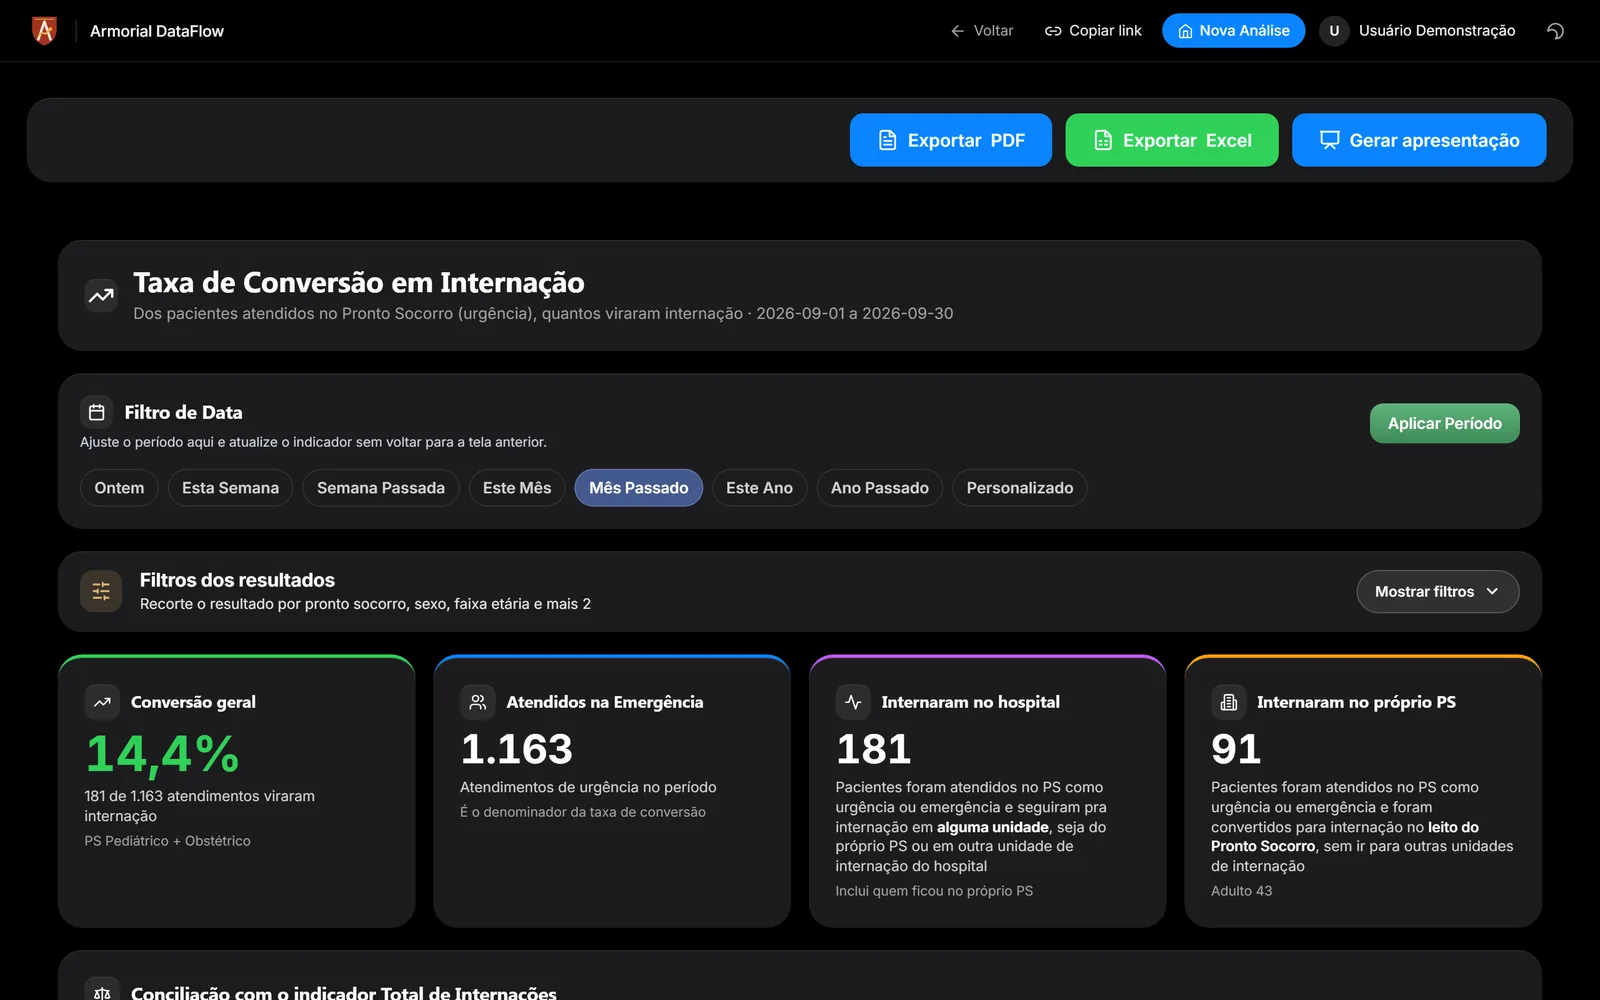
Task: Click Gerar apresentação button
Action: click(1419, 140)
